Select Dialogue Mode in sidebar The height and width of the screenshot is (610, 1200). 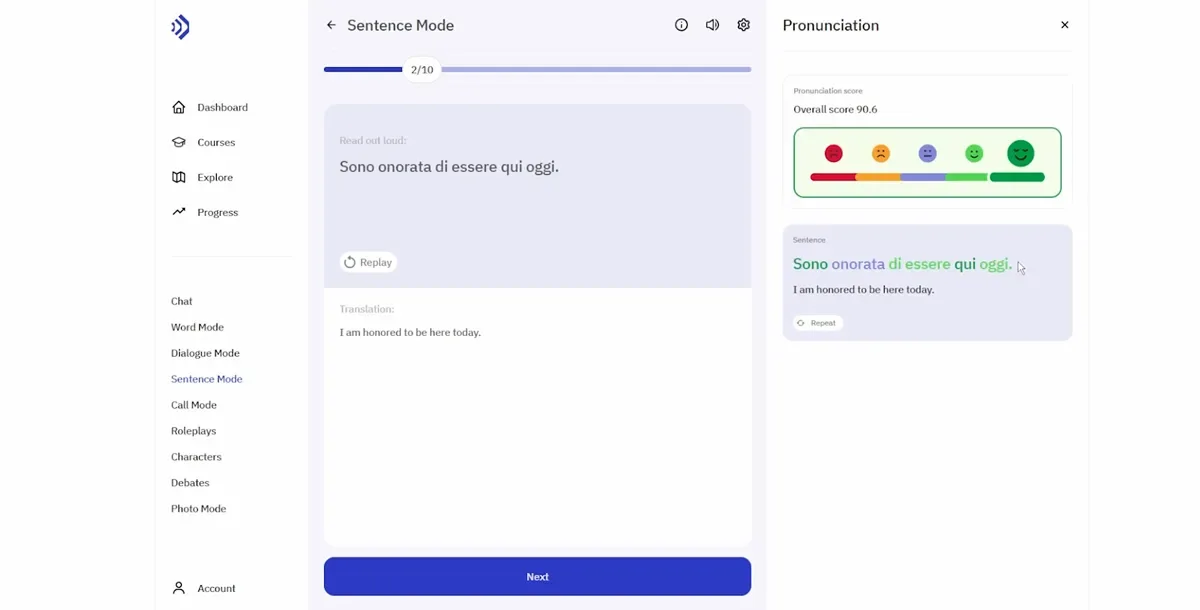pos(205,353)
